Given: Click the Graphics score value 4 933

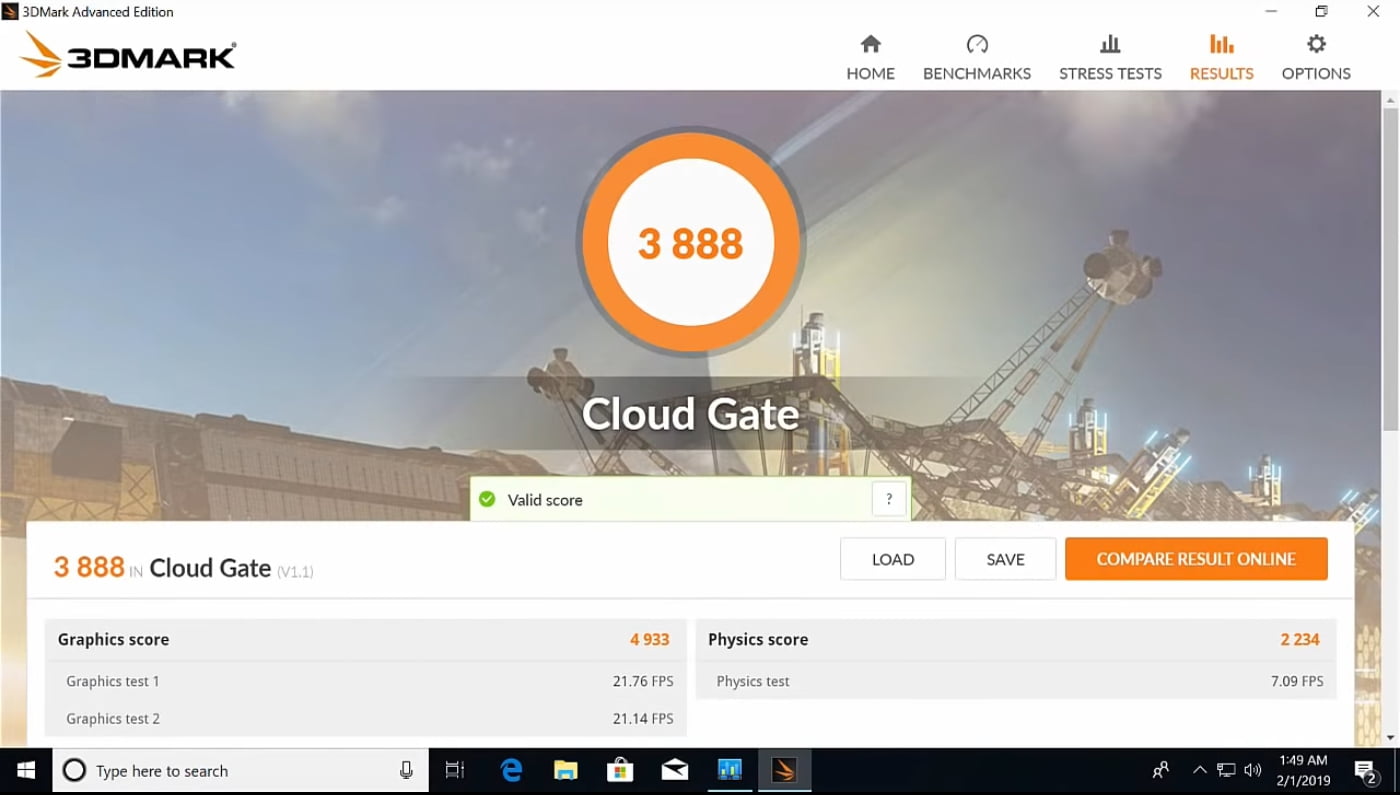Looking at the screenshot, I should tap(650, 639).
